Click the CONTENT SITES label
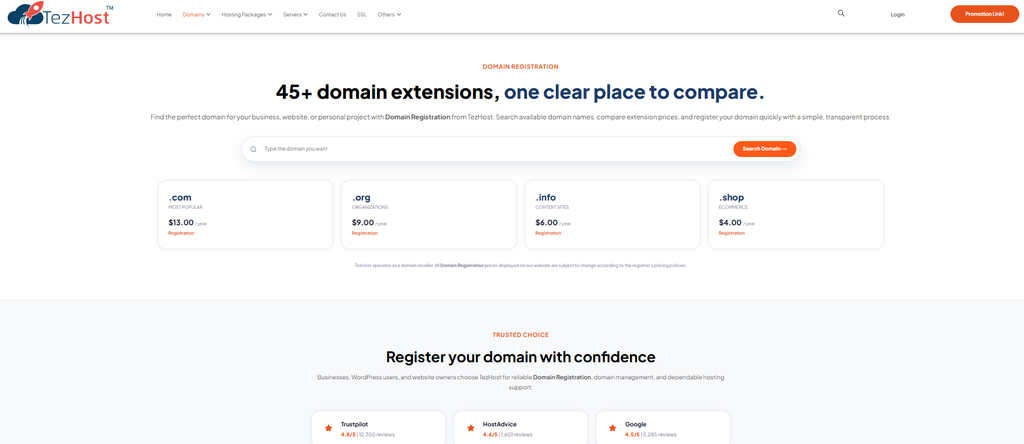Screen dimensions: 1024x444 pyautogui.click(x=552, y=208)
